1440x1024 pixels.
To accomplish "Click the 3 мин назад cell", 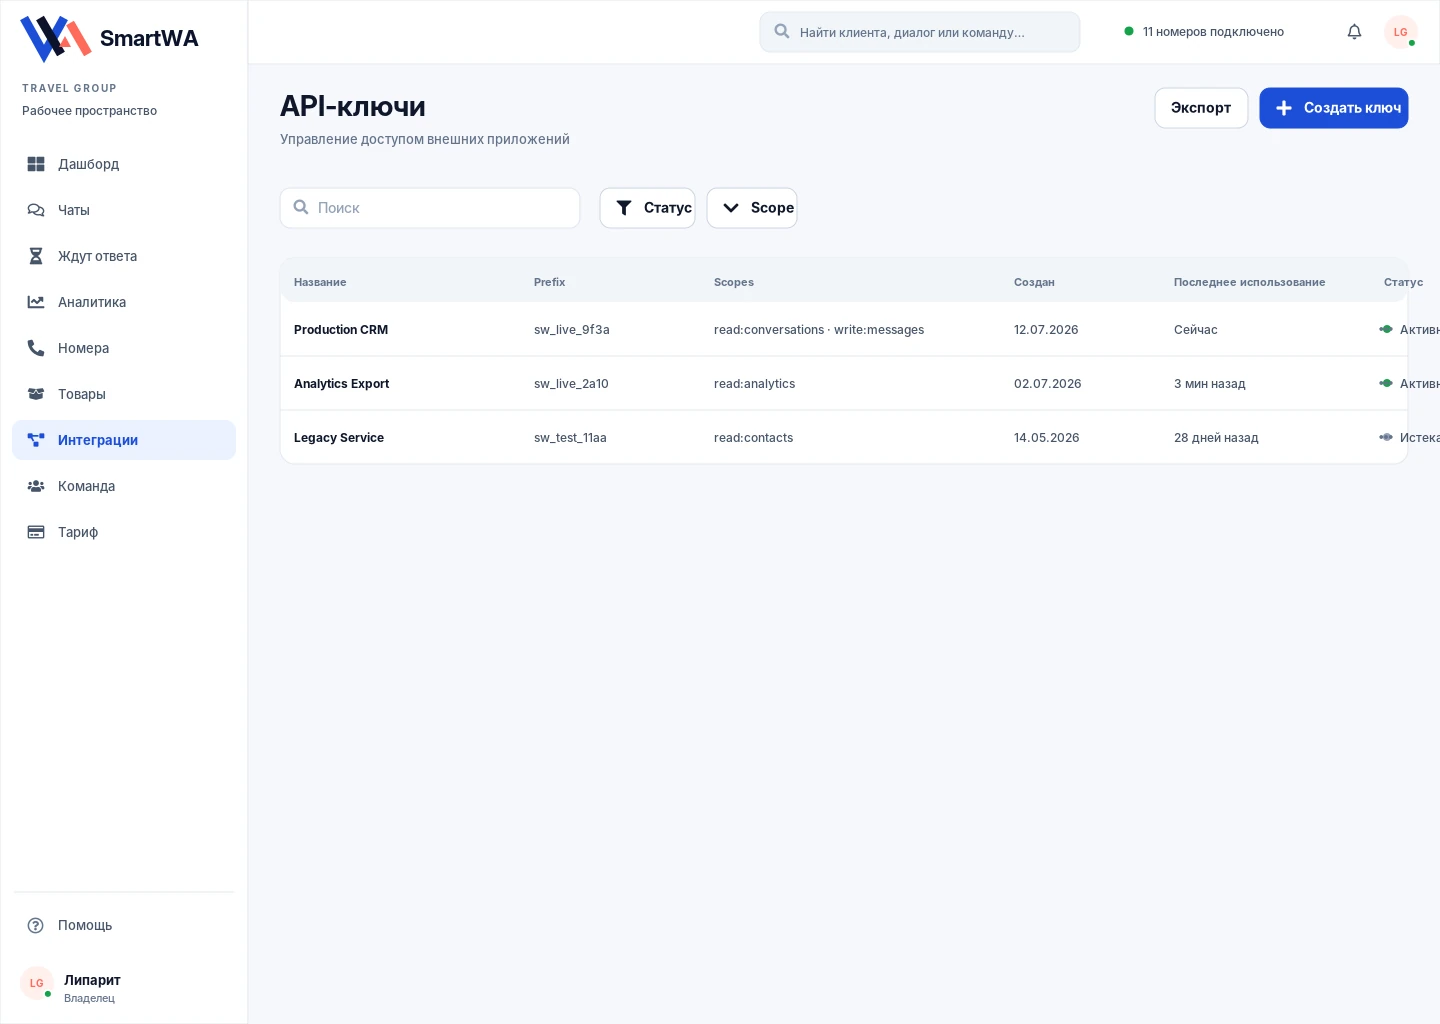I will [x=1210, y=384].
